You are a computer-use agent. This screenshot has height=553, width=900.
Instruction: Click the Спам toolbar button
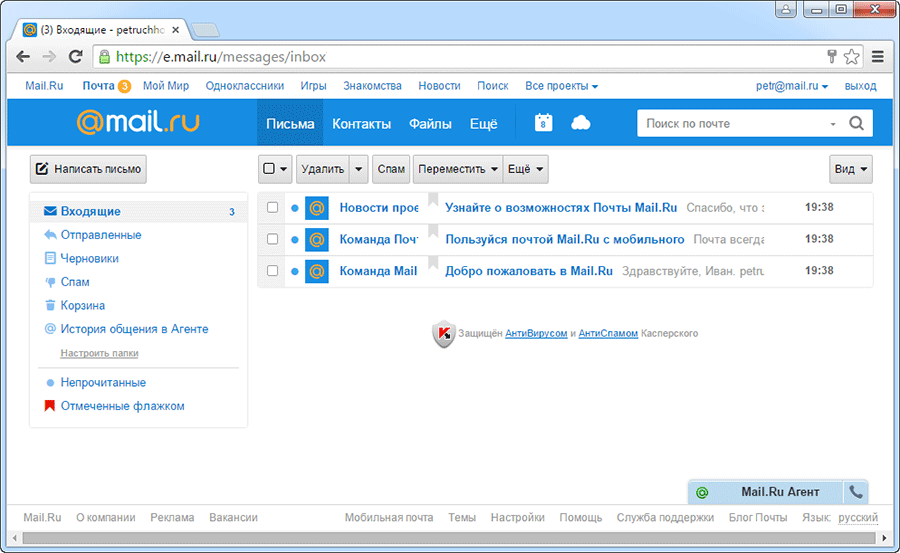click(x=391, y=169)
